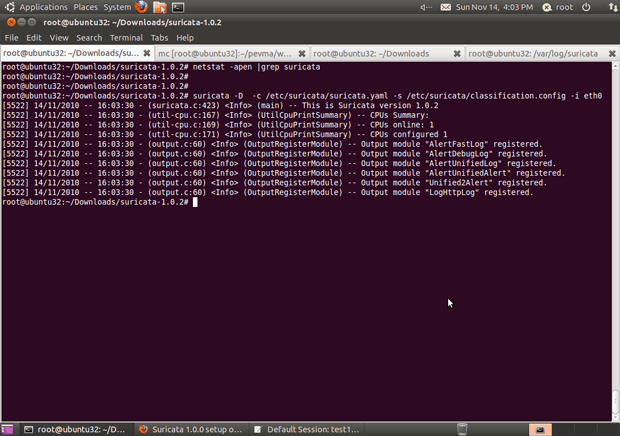Viewport: 620px width, 436px height.
Task: Open the power session menu icon
Action: pos(586,7)
